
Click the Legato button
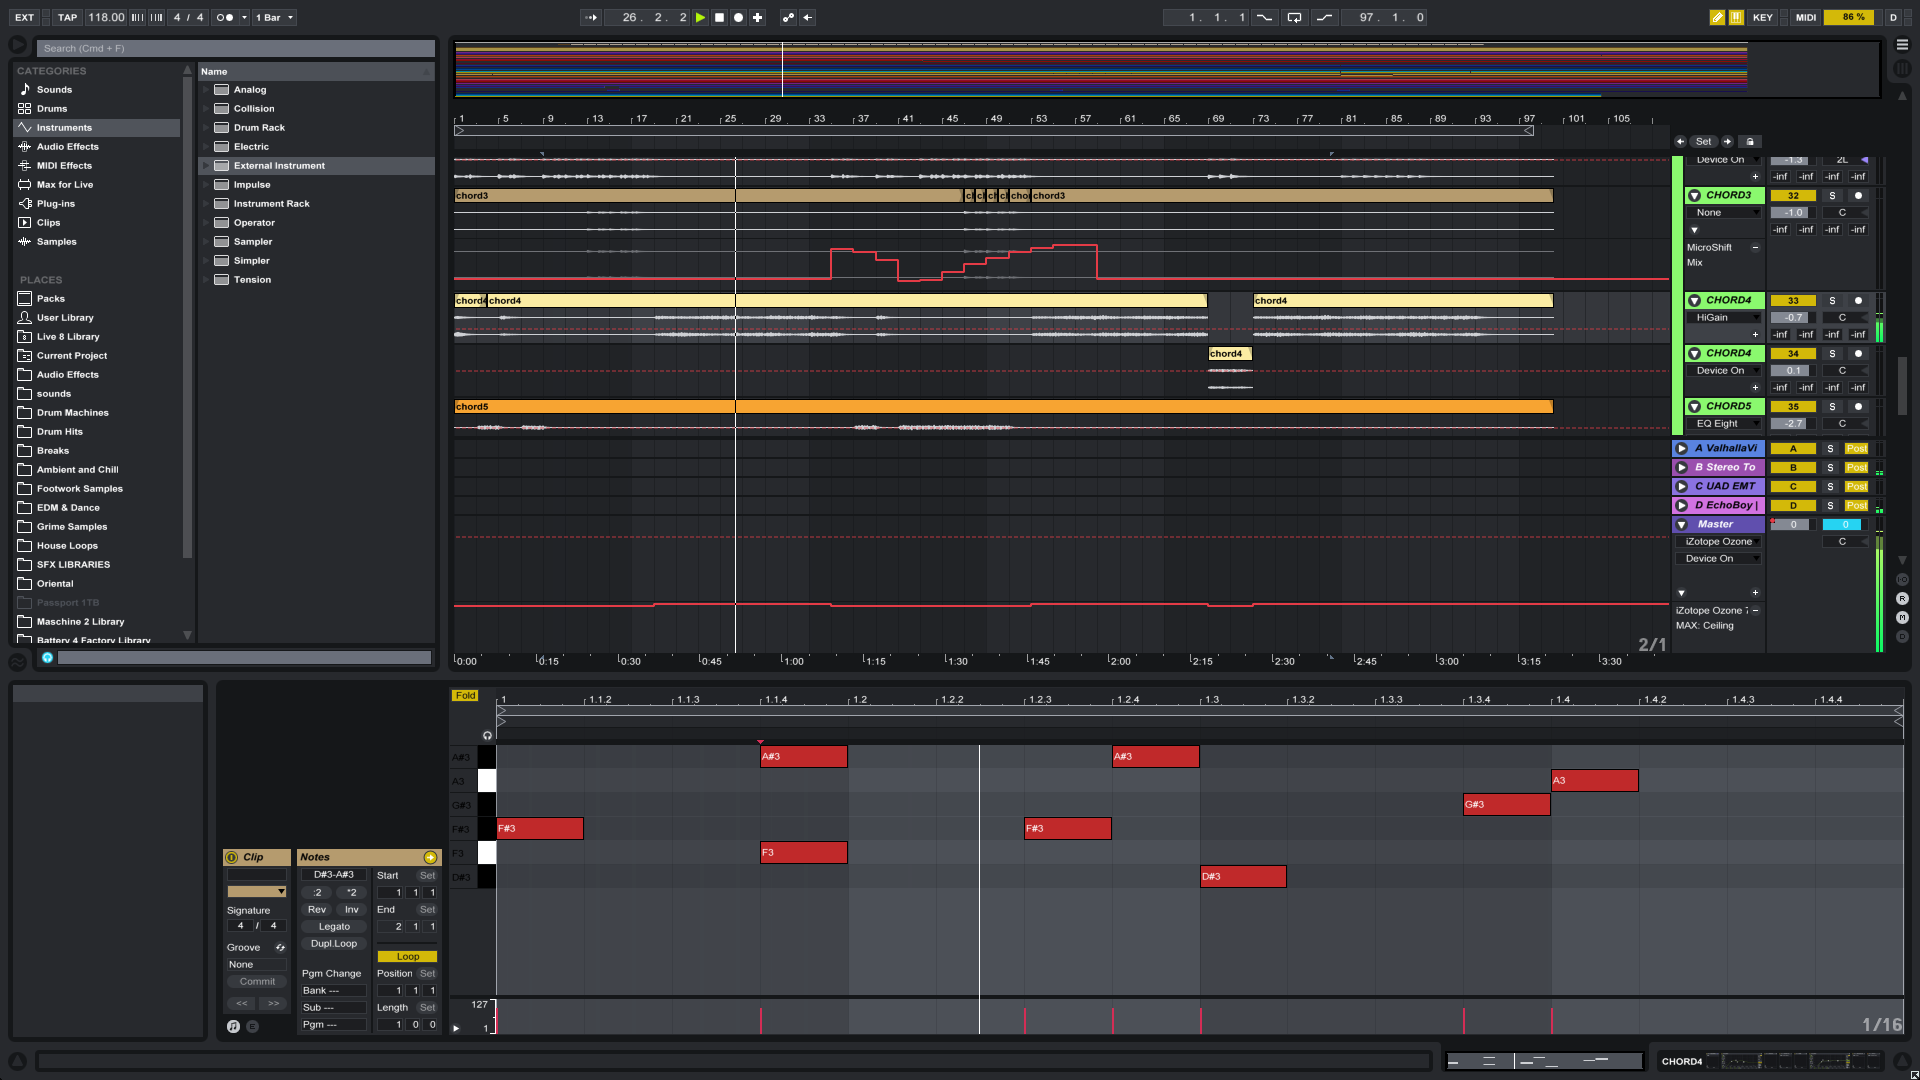pos(334,926)
